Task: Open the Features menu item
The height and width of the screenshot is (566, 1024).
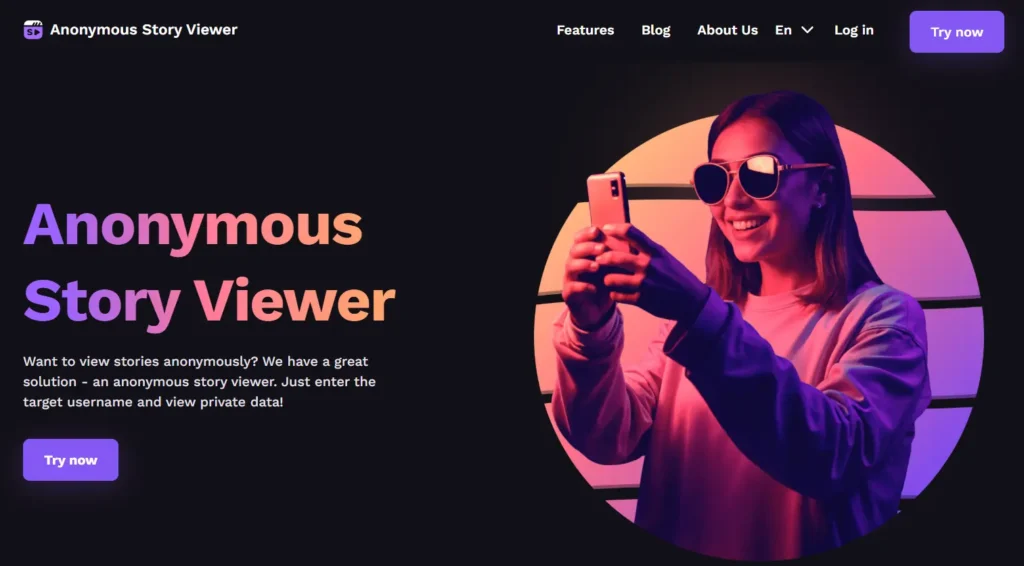Action: (585, 30)
